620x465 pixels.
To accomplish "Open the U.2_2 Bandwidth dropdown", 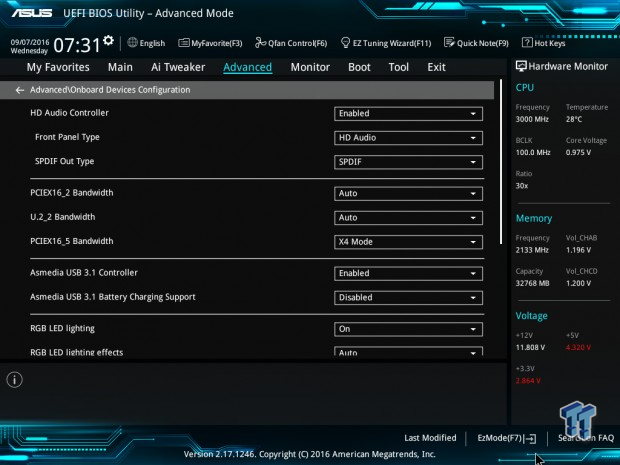I will 408,218.
